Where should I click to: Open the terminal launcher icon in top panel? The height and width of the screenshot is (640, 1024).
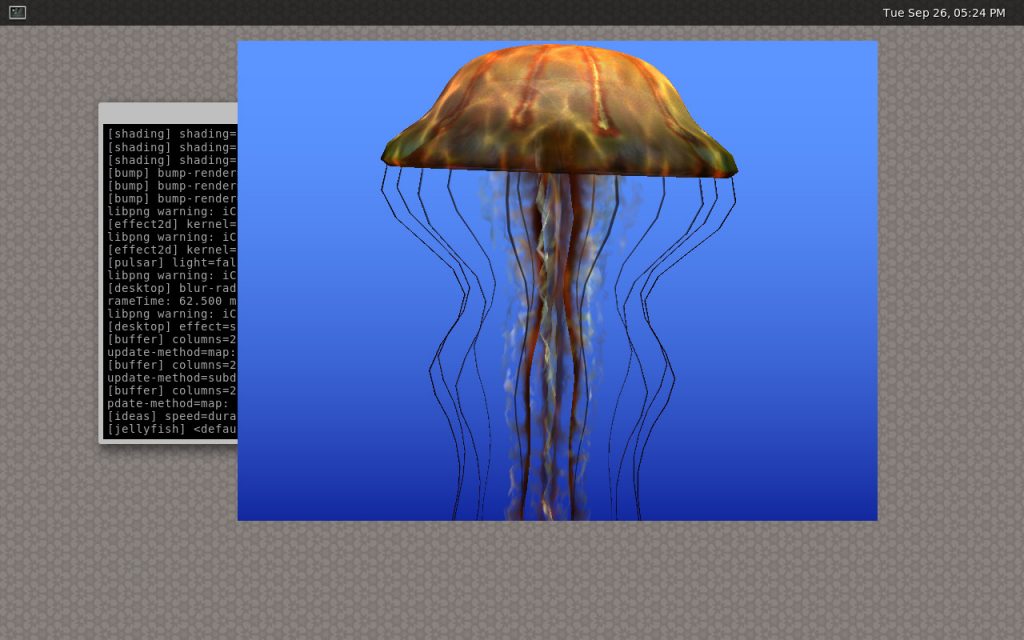point(18,12)
